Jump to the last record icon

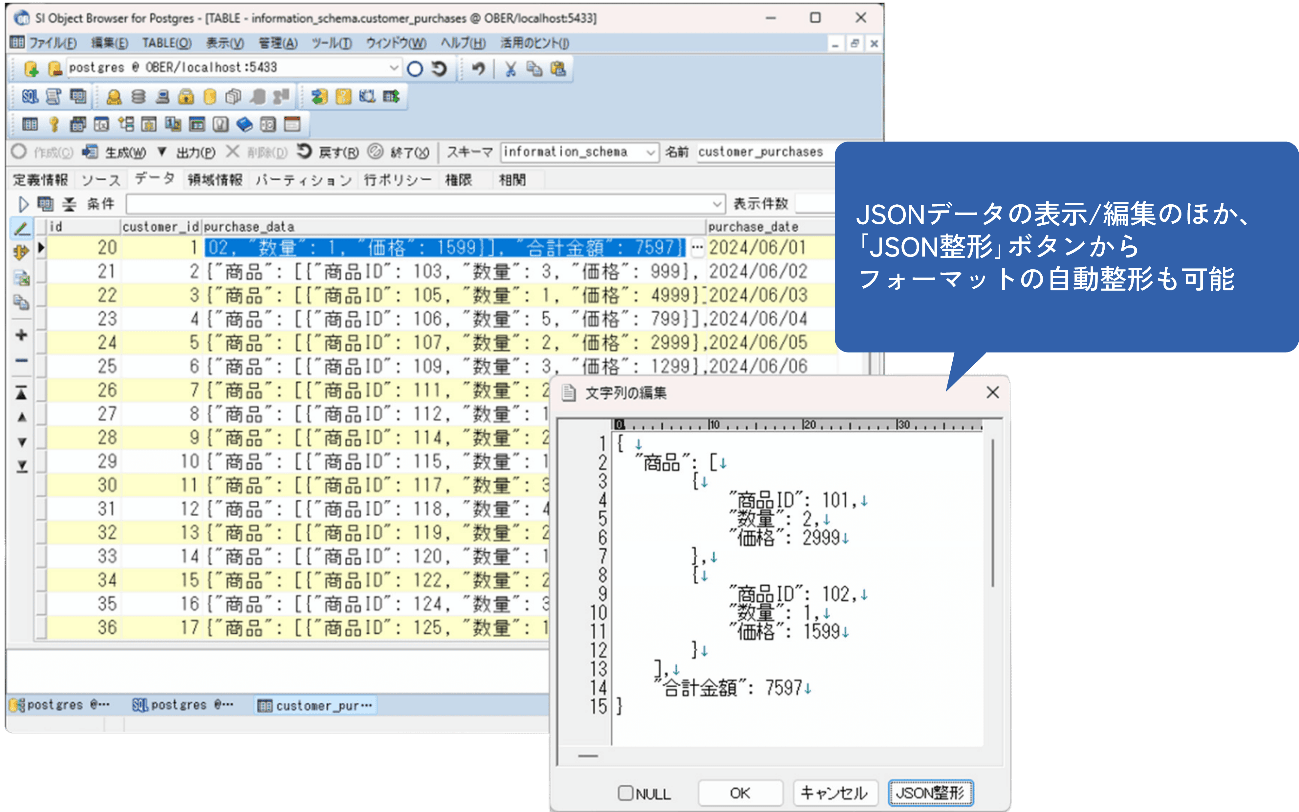22,466
